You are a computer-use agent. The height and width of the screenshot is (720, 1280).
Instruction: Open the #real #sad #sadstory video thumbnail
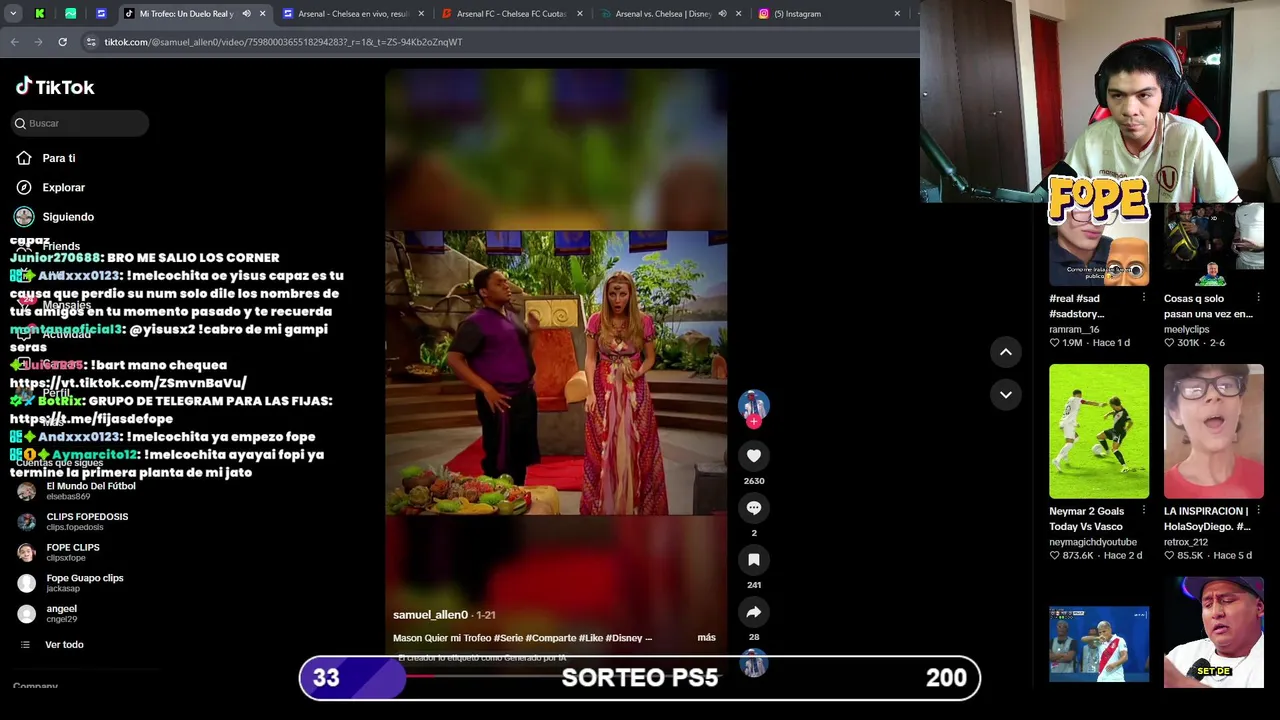click(1099, 245)
